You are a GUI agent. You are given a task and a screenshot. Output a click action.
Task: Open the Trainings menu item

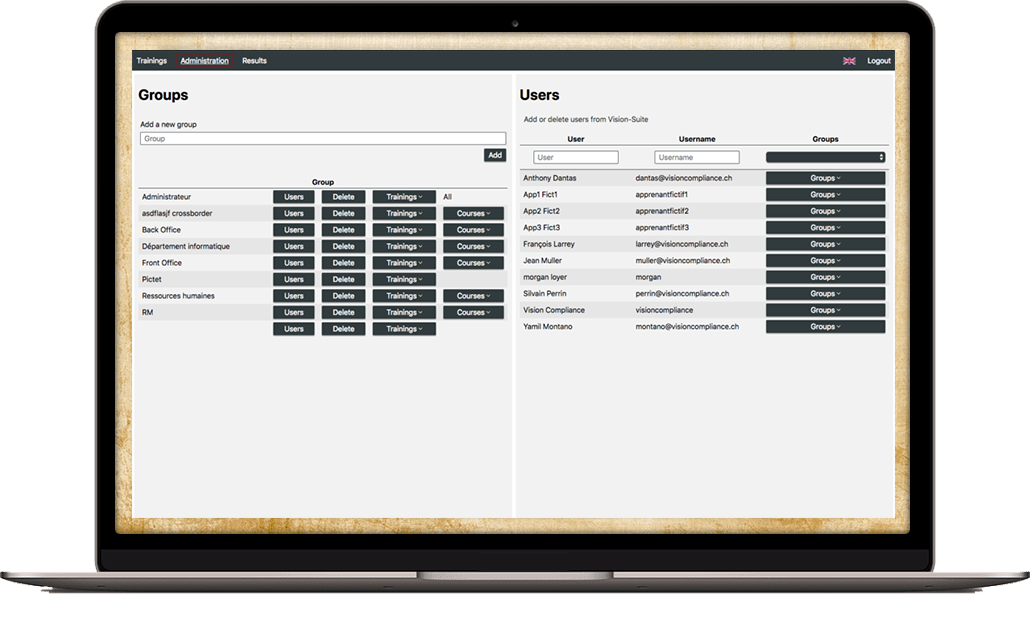(152, 60)
